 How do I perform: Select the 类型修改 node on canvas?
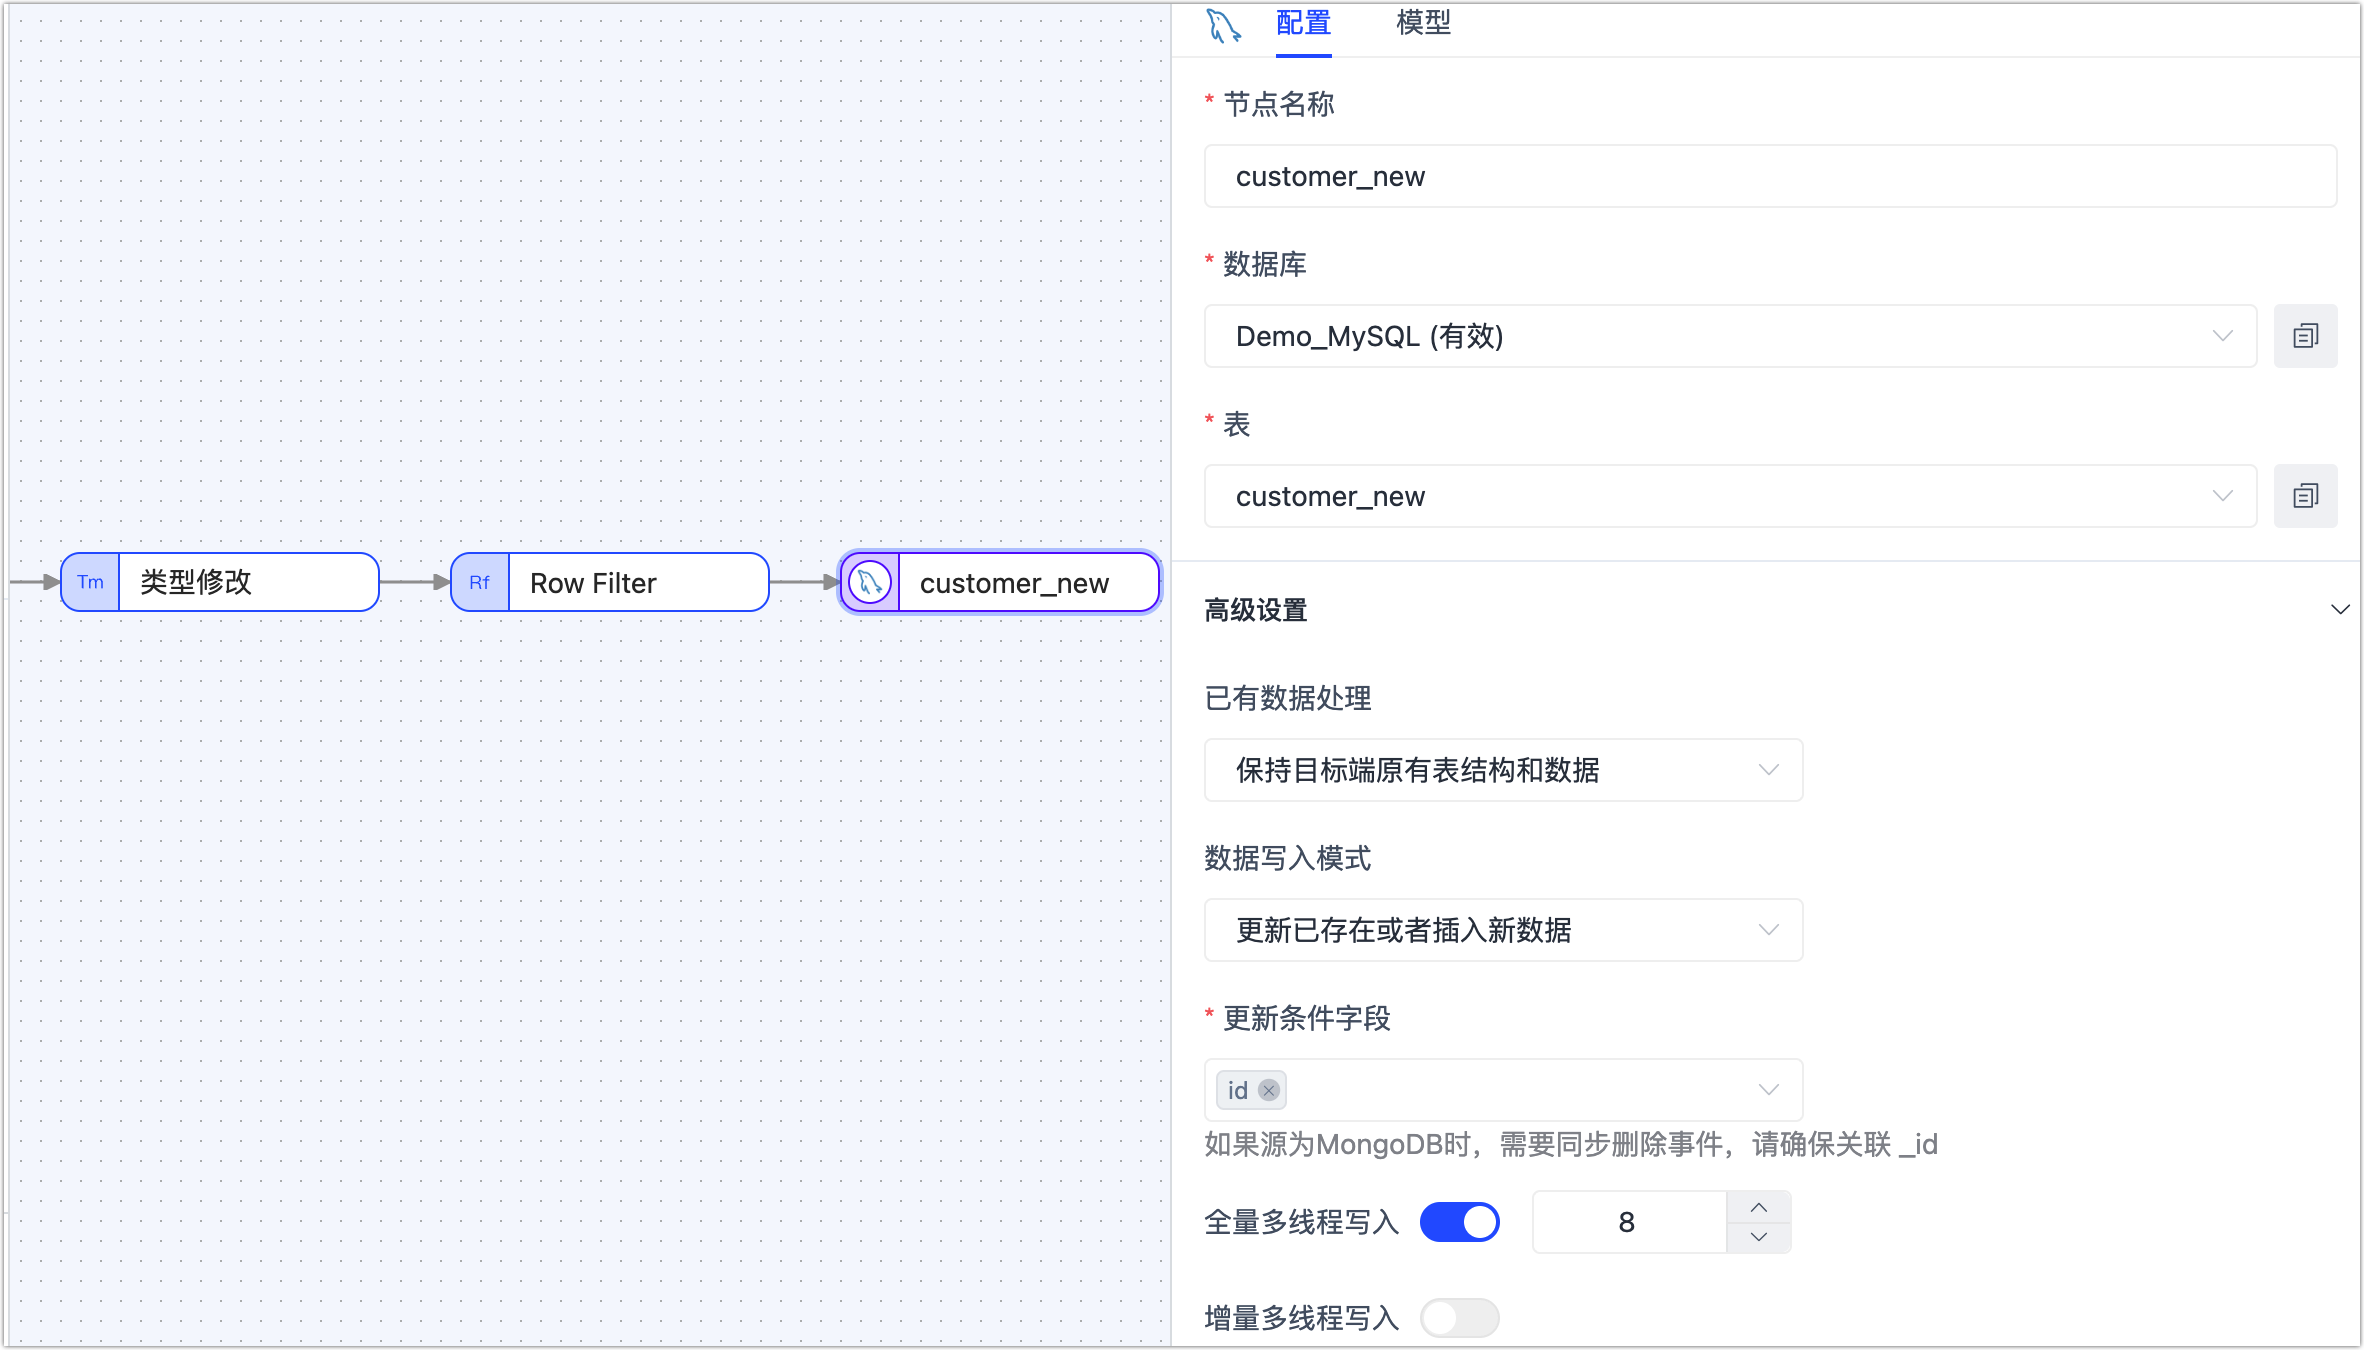point(220,582)
